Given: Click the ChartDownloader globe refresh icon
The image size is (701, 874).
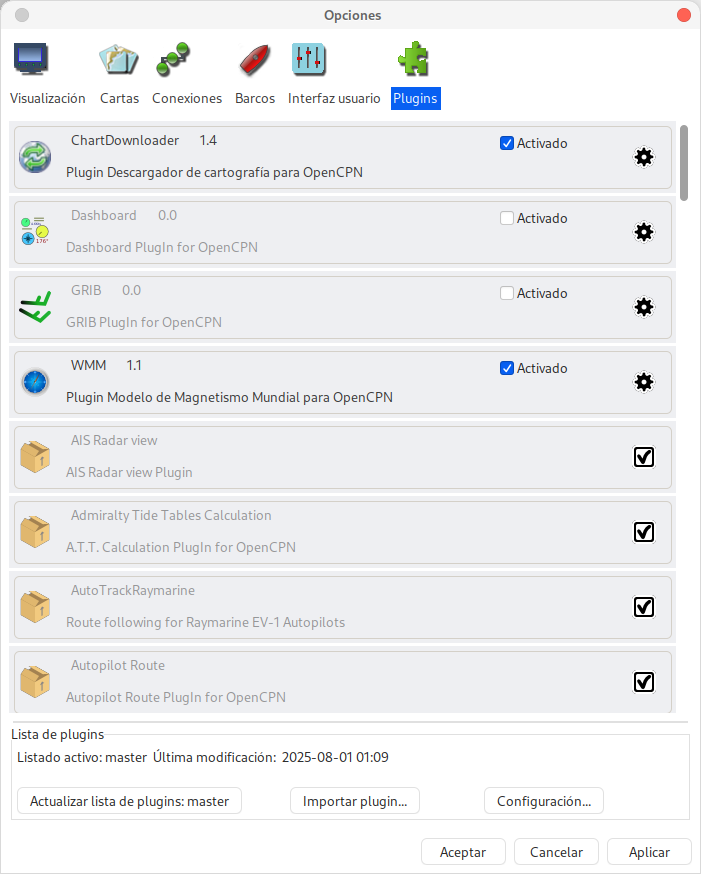Looking at the screenshot, I should [35, 157].
